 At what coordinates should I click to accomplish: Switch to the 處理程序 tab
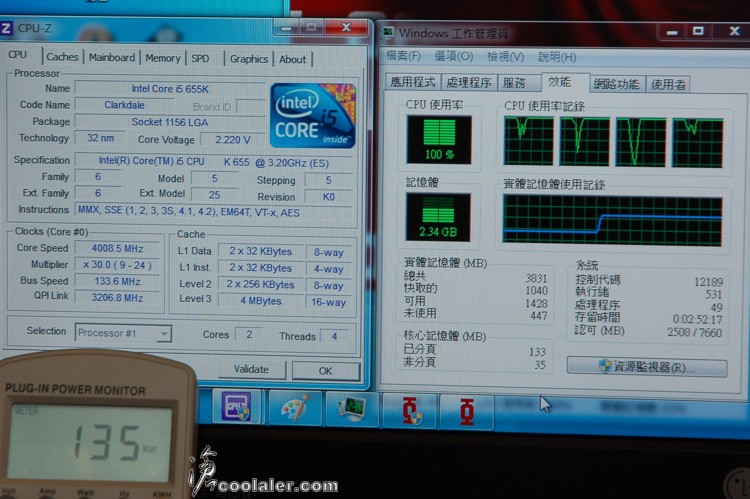[469, 83]
